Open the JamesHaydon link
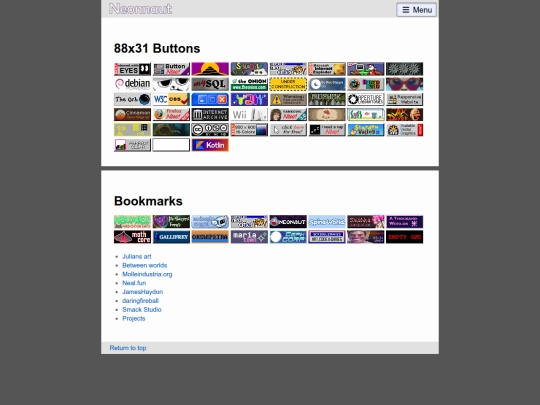The image size is (540, 405). click(x=143, y=292)
